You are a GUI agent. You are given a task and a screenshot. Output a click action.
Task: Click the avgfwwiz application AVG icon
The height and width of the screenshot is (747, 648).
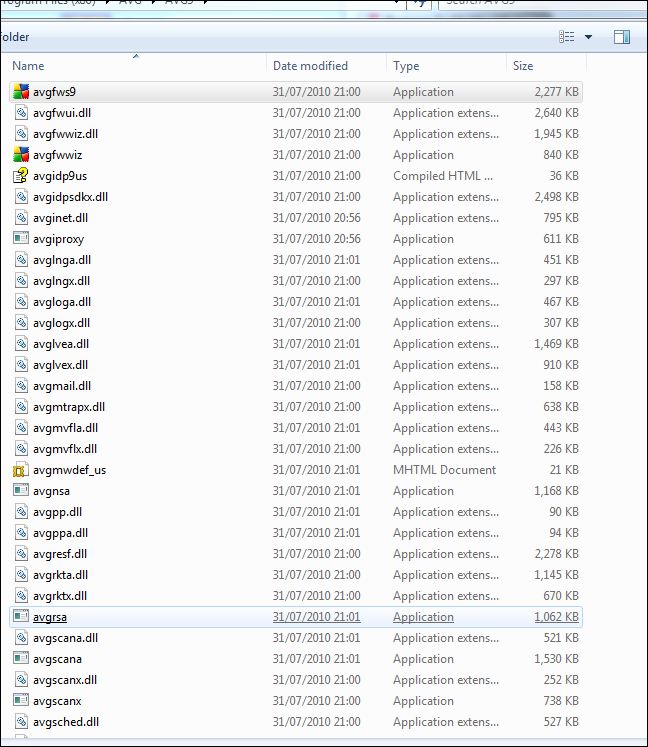tap(21, 154)
